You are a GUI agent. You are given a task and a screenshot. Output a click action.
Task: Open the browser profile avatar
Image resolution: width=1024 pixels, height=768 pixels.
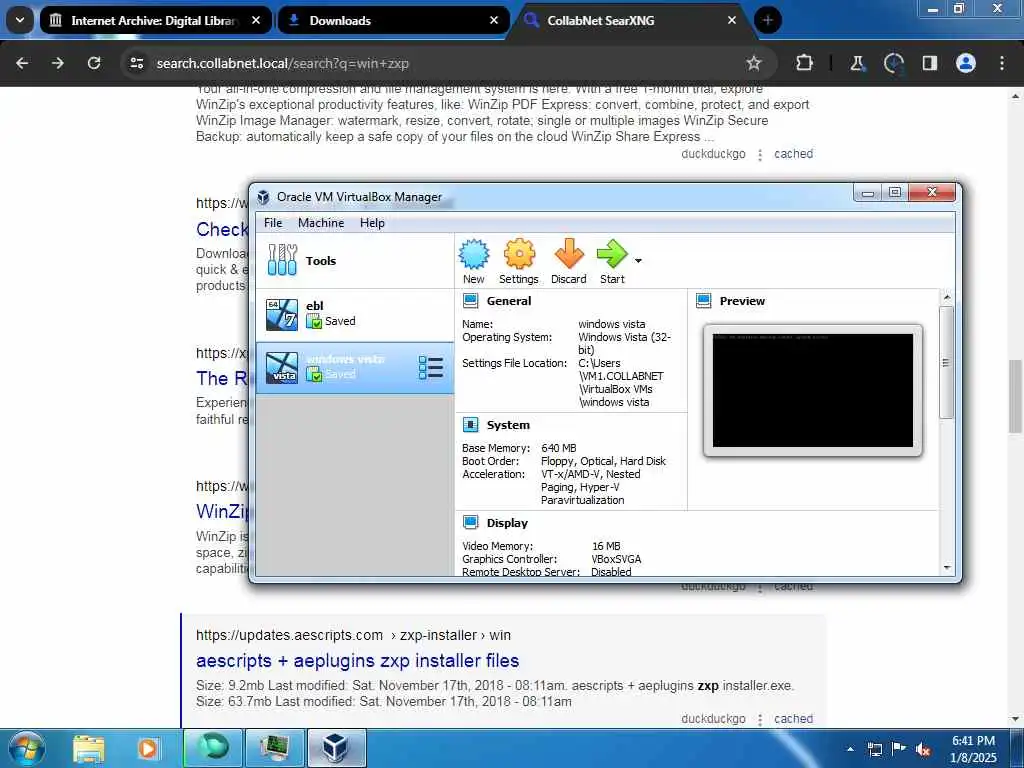click(966, 63)
